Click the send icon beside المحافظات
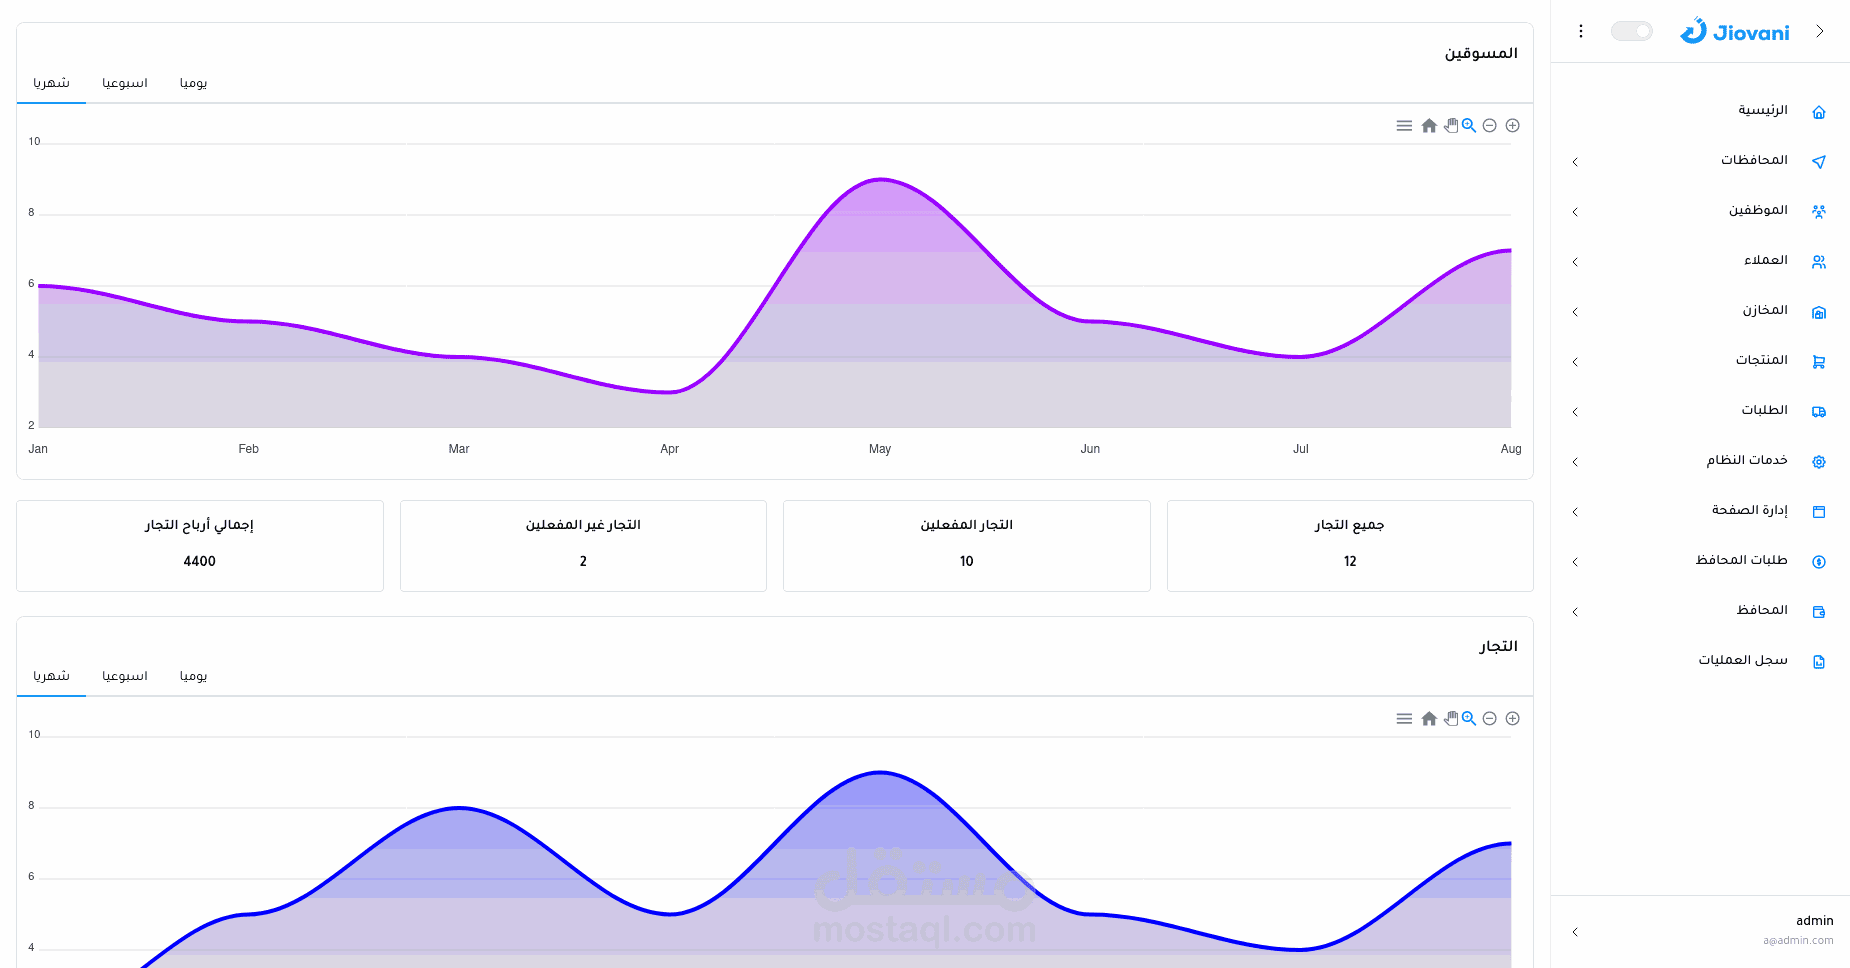The width and height of the screenshot is (1850, 968). (1819, 162)
